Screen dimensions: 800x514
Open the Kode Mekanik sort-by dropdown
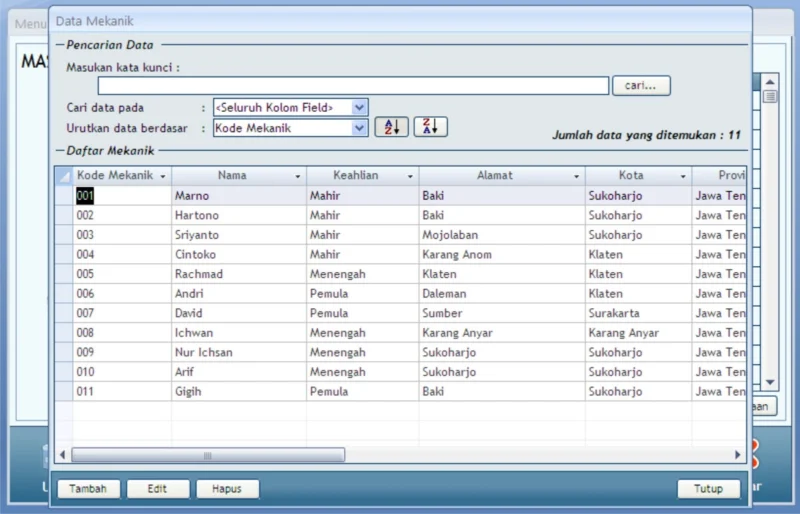click(x=359, y=128)
